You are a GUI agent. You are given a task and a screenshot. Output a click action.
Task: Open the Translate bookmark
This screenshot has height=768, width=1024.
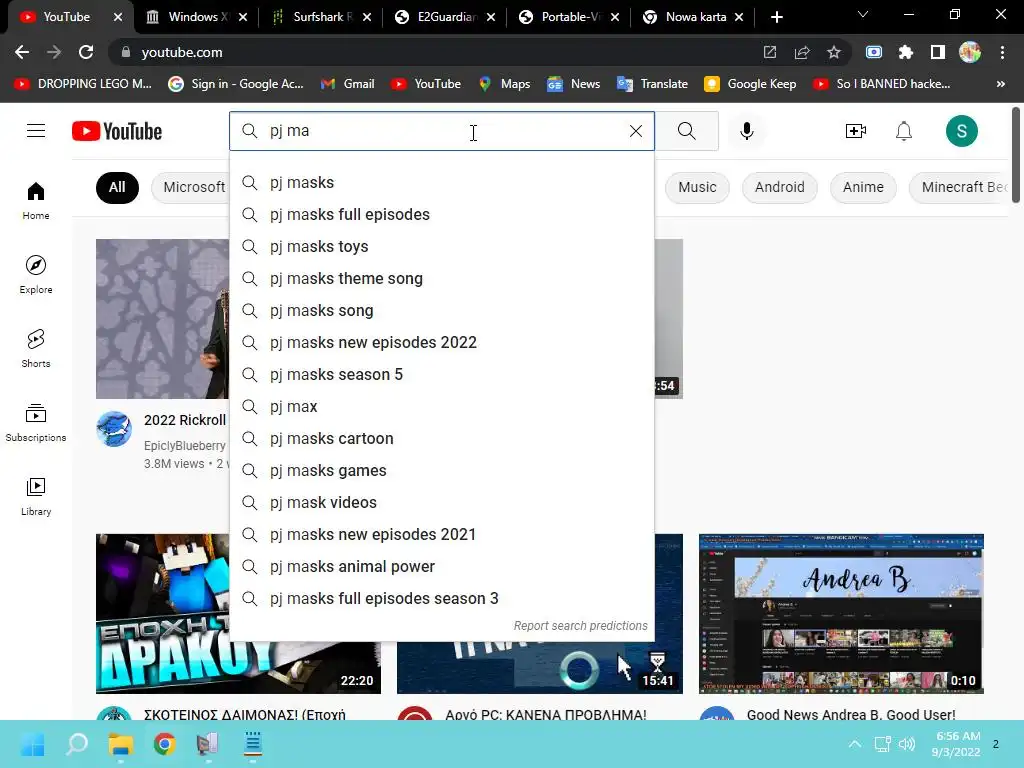click(652, 84)
